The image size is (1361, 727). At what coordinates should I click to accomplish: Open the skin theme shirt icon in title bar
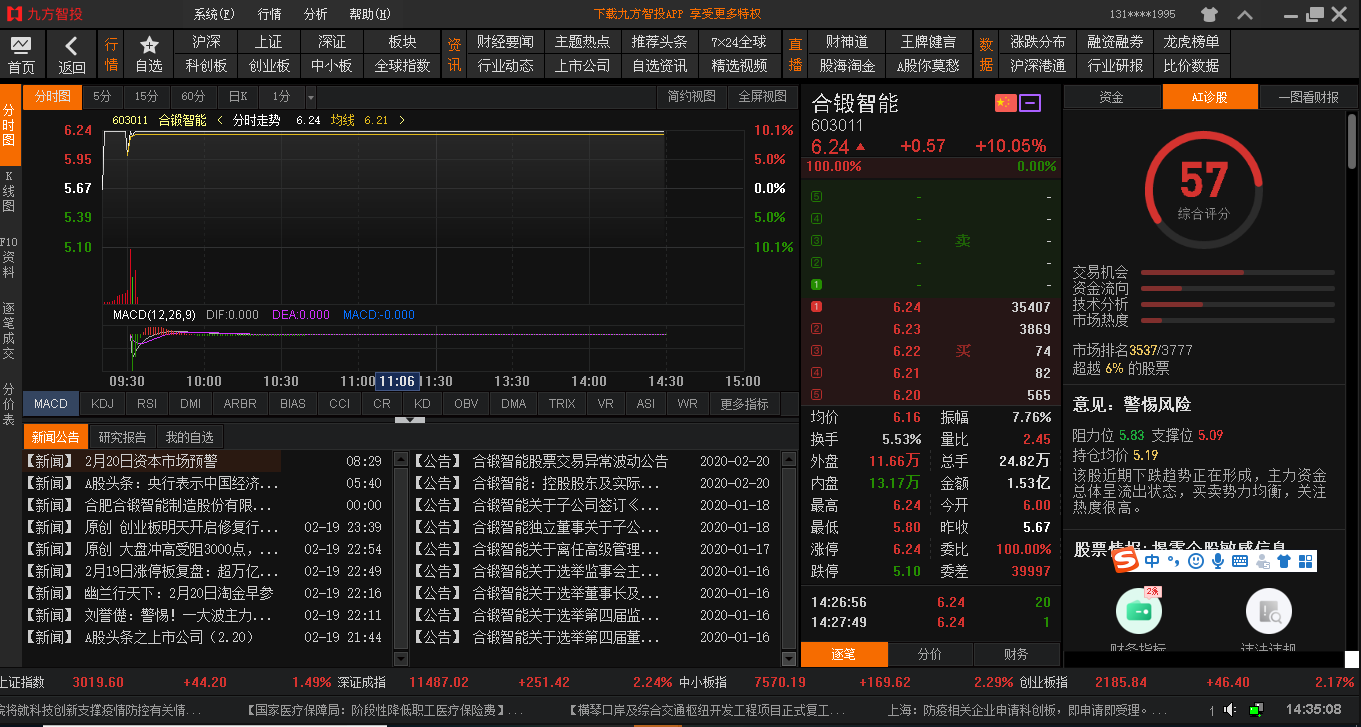click(1210, 14)
